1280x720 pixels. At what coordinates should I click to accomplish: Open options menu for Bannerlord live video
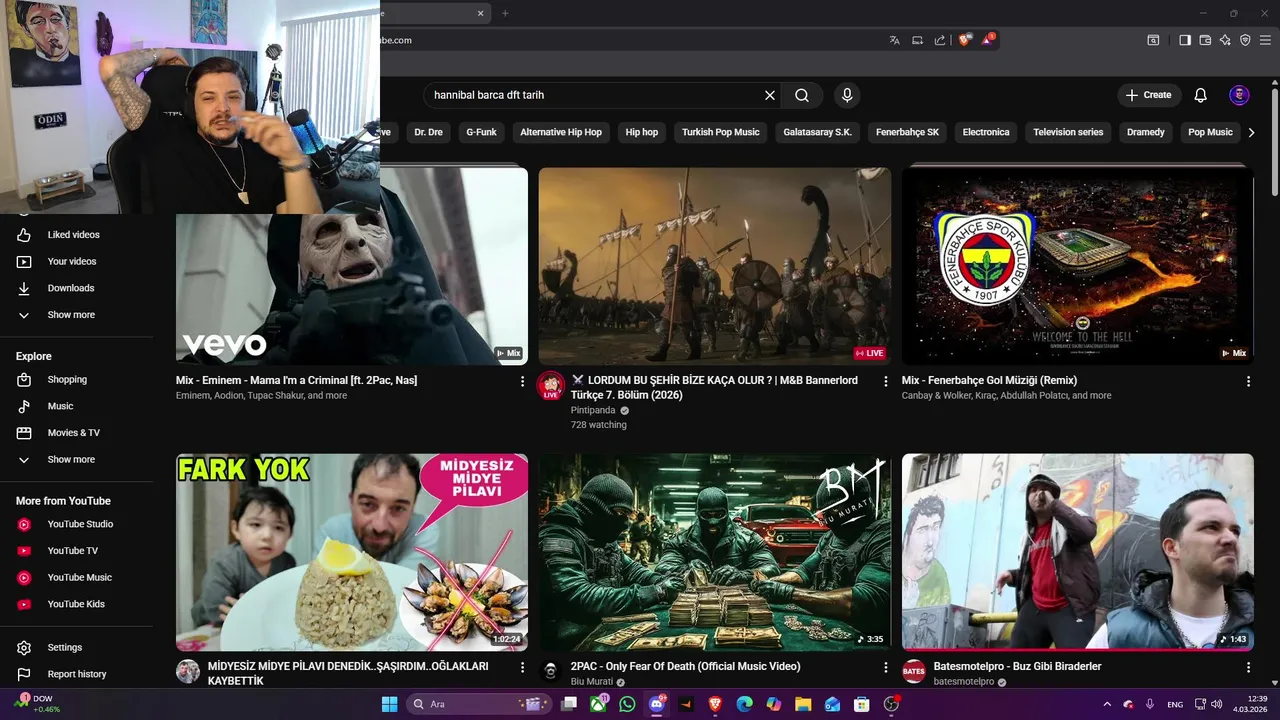tap(885, 381)
